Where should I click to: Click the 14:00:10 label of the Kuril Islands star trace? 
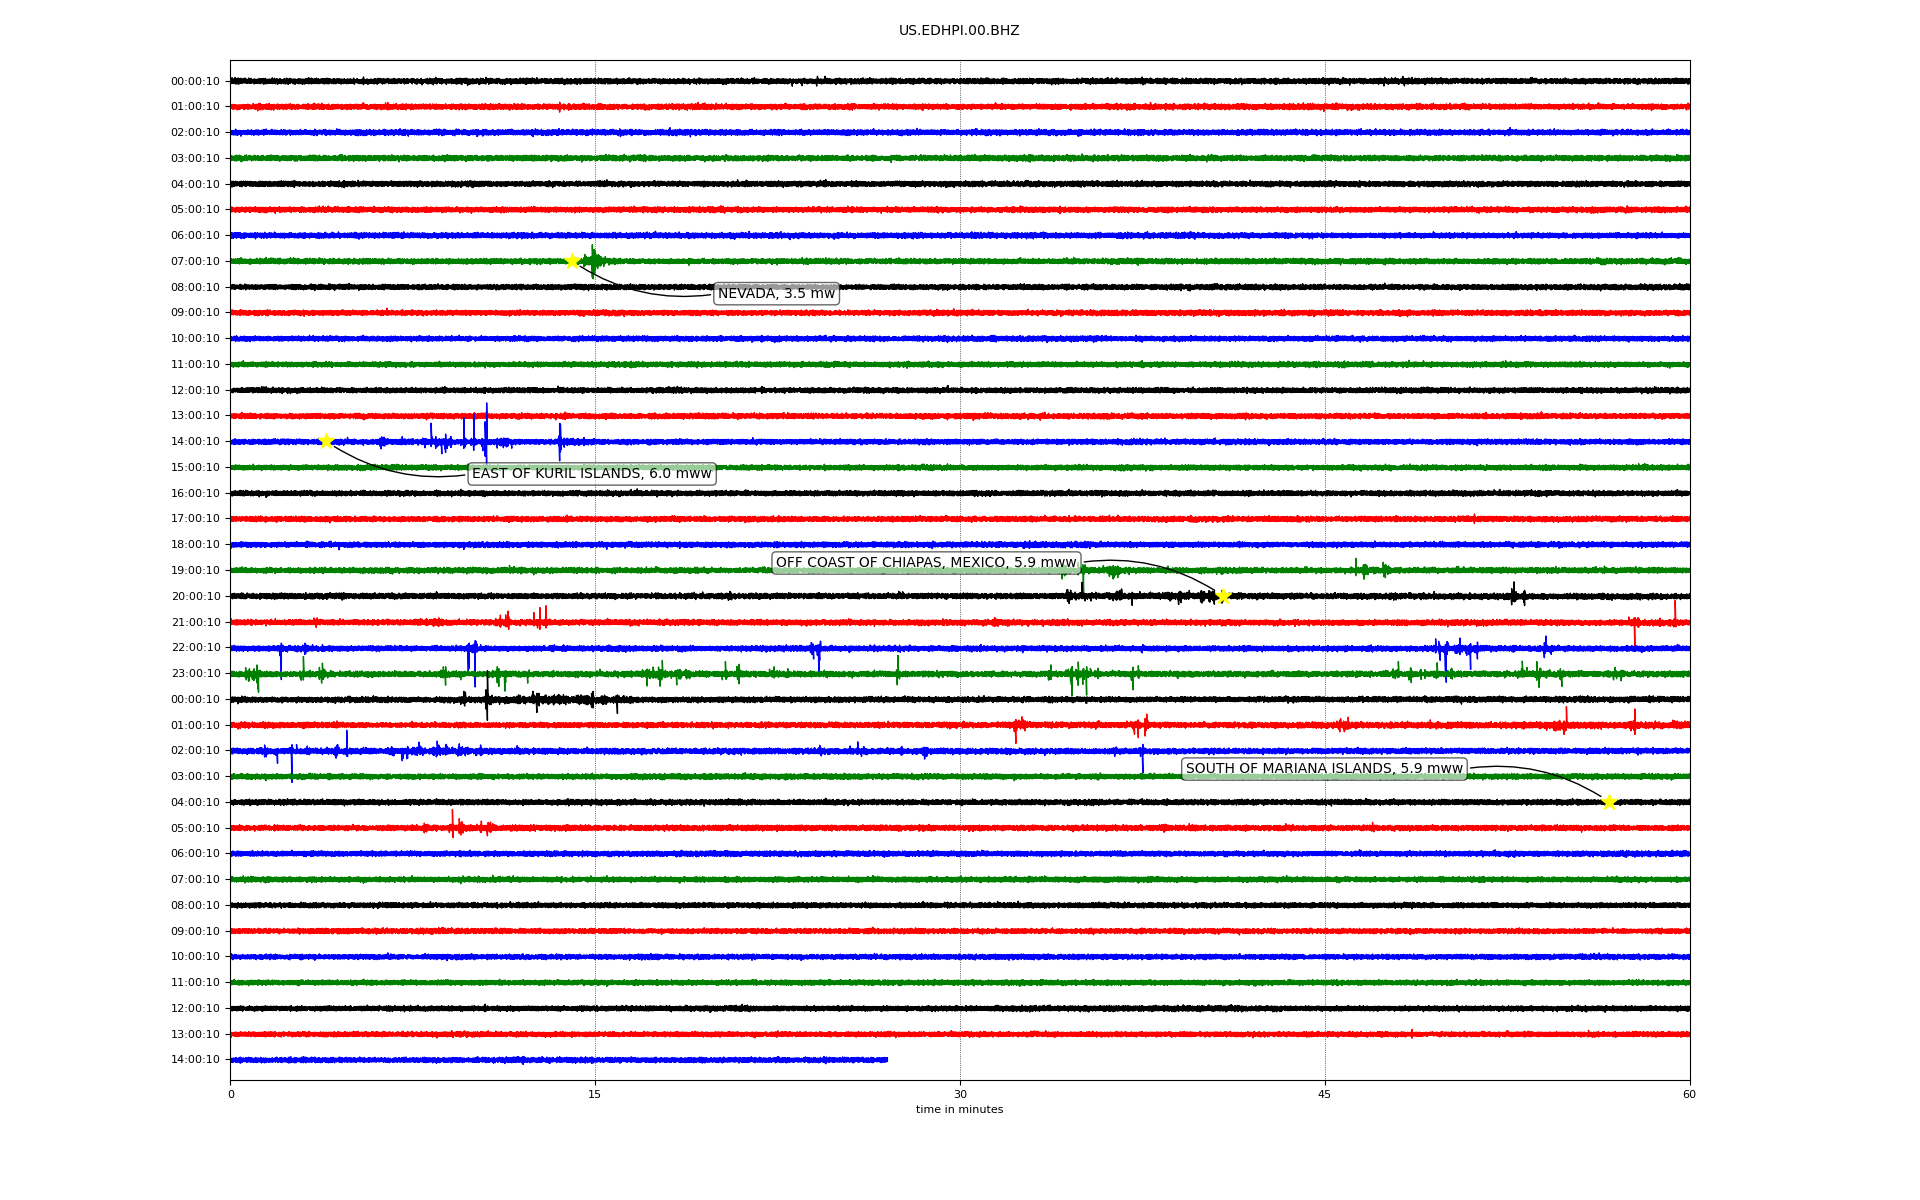tap(195, 441)
